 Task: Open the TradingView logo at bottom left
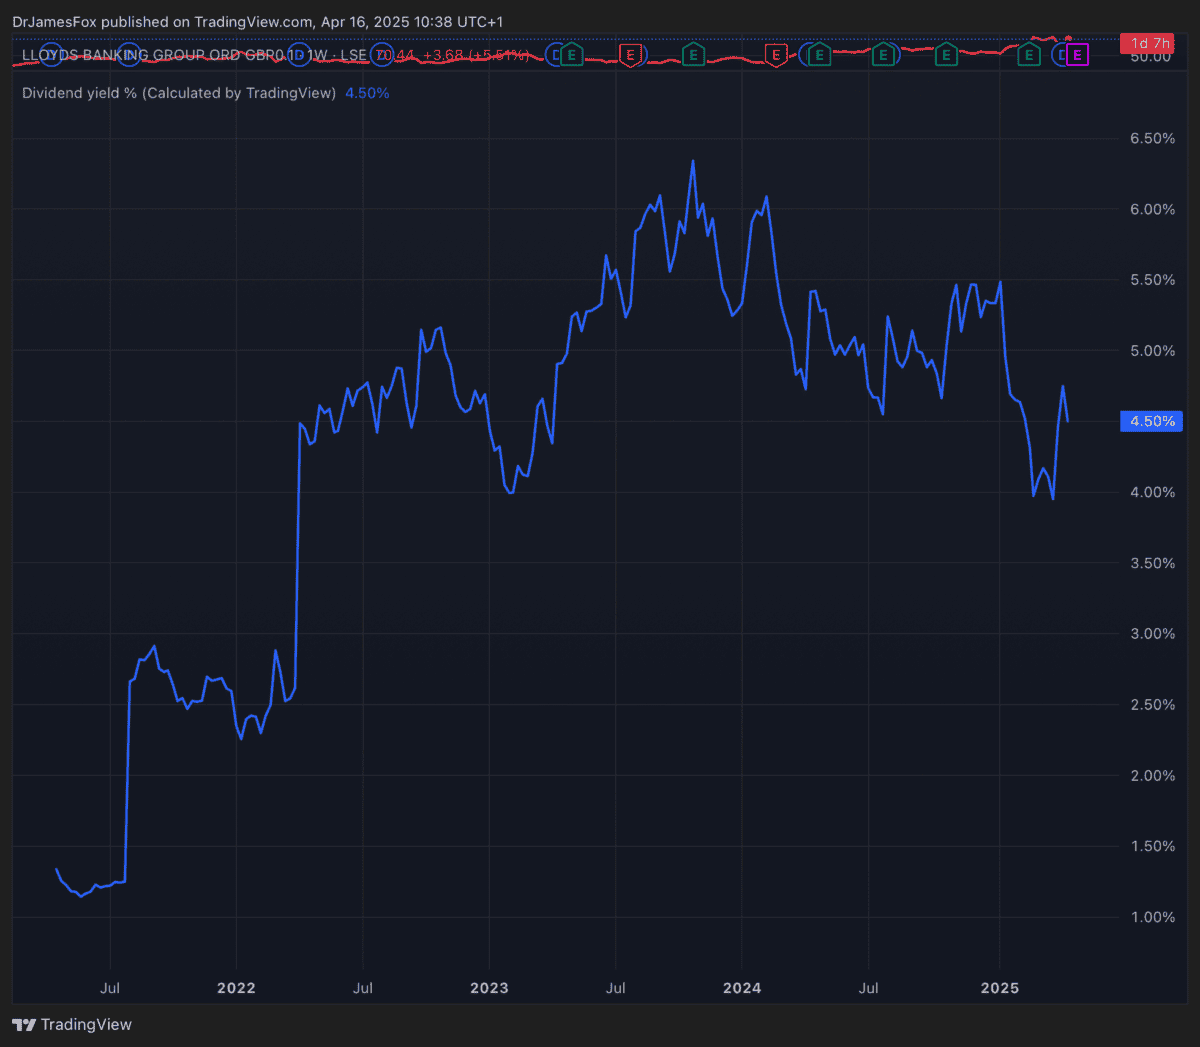72,1024
